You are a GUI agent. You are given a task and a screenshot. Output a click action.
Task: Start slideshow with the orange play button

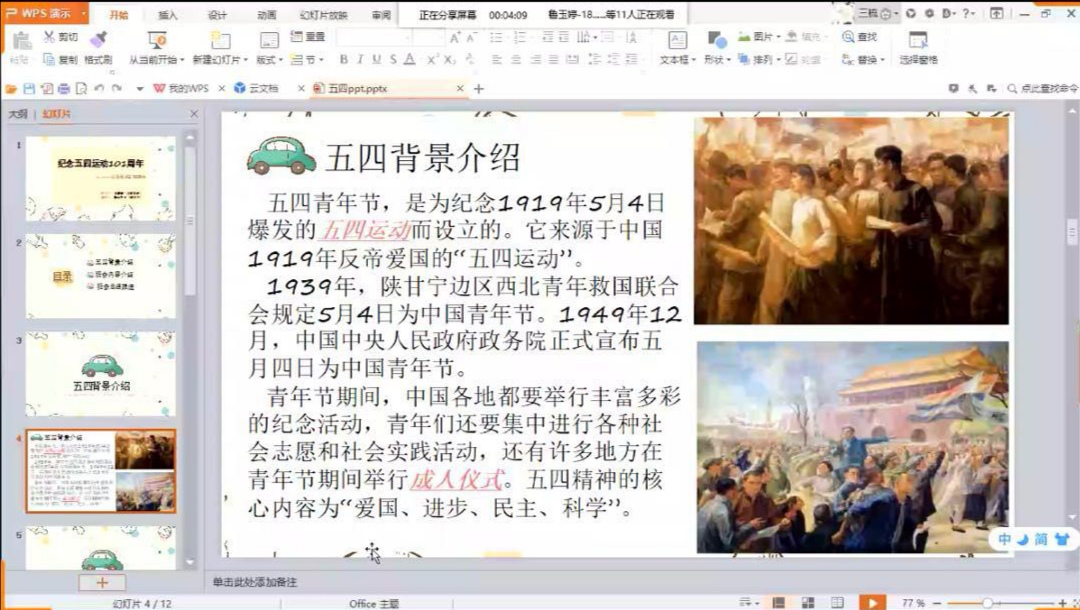click(872, 602)
